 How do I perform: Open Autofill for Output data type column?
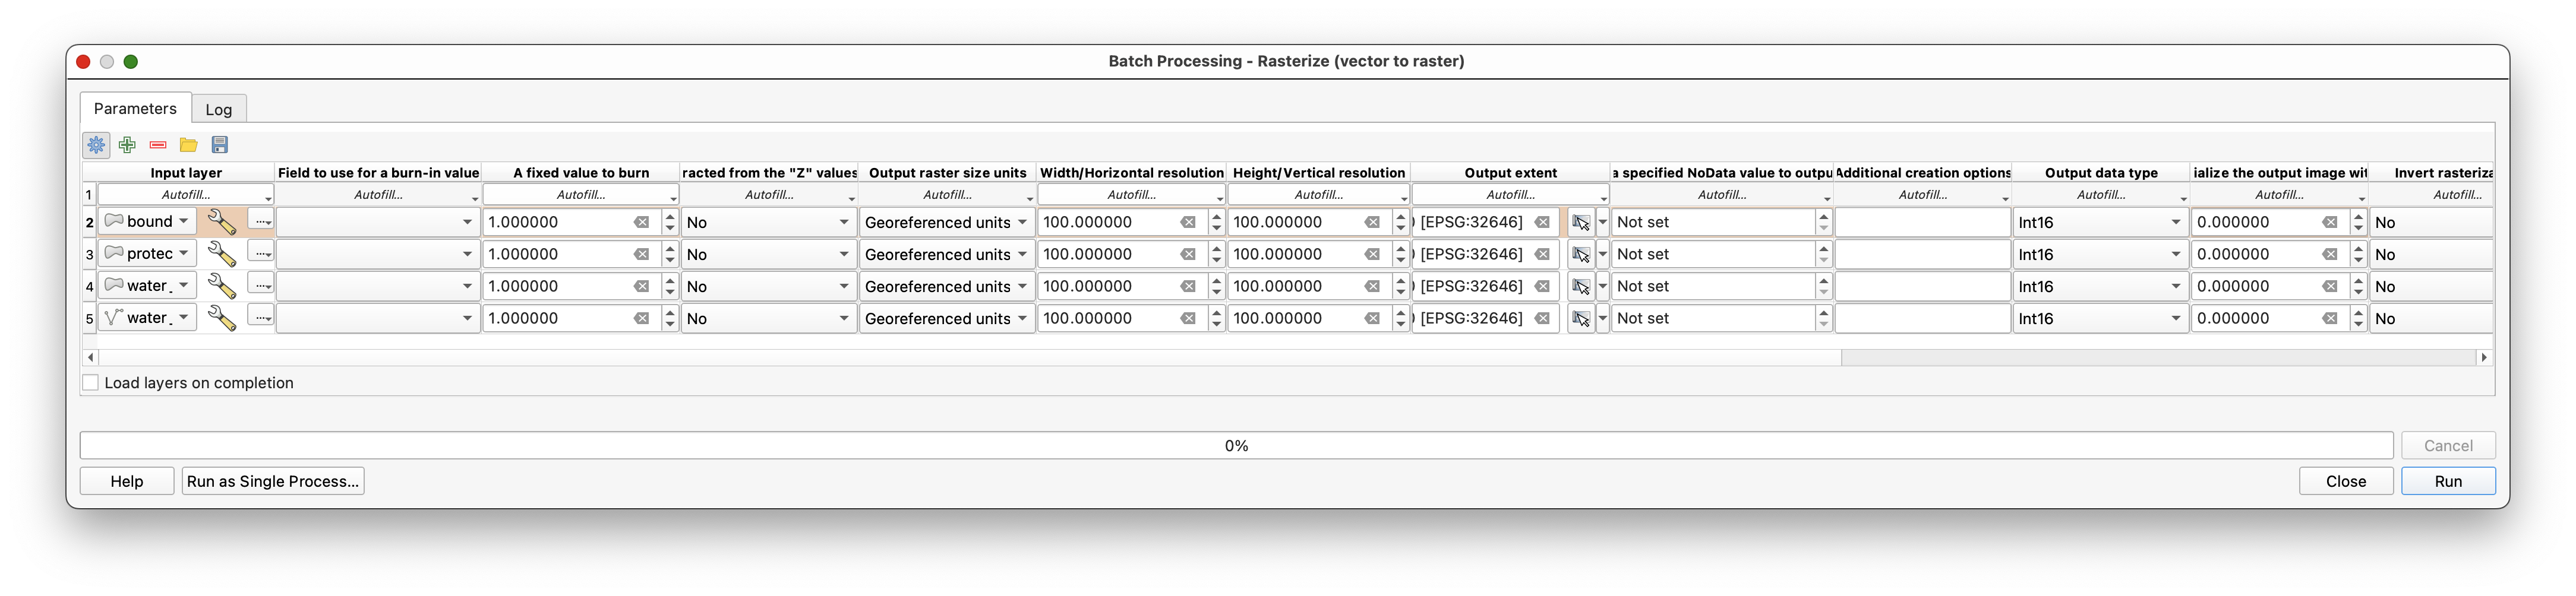pyautogui.click(x=2100, y=195)
